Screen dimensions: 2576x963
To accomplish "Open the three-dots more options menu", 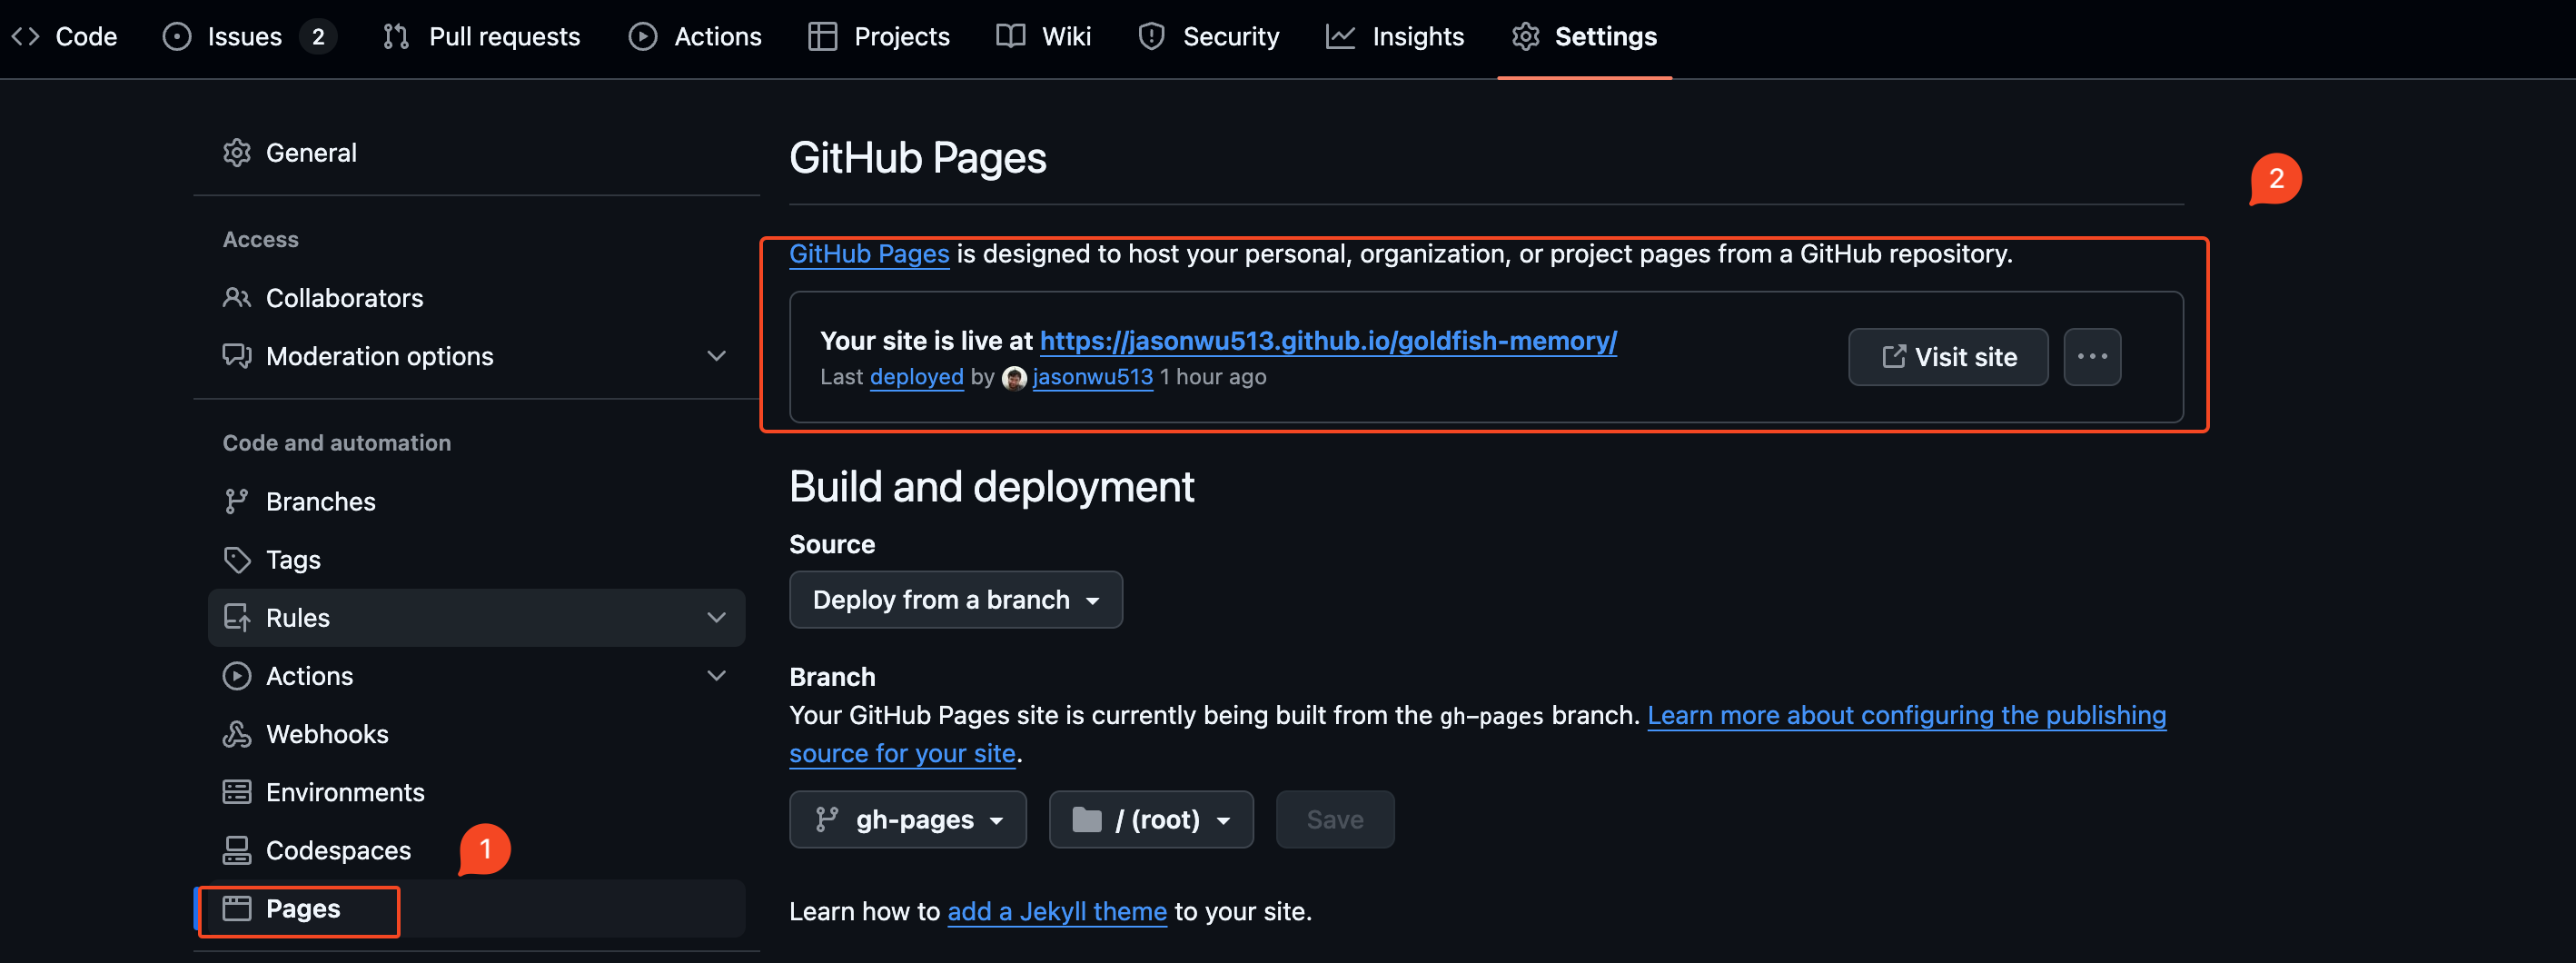I will (x=2092, y=357).
